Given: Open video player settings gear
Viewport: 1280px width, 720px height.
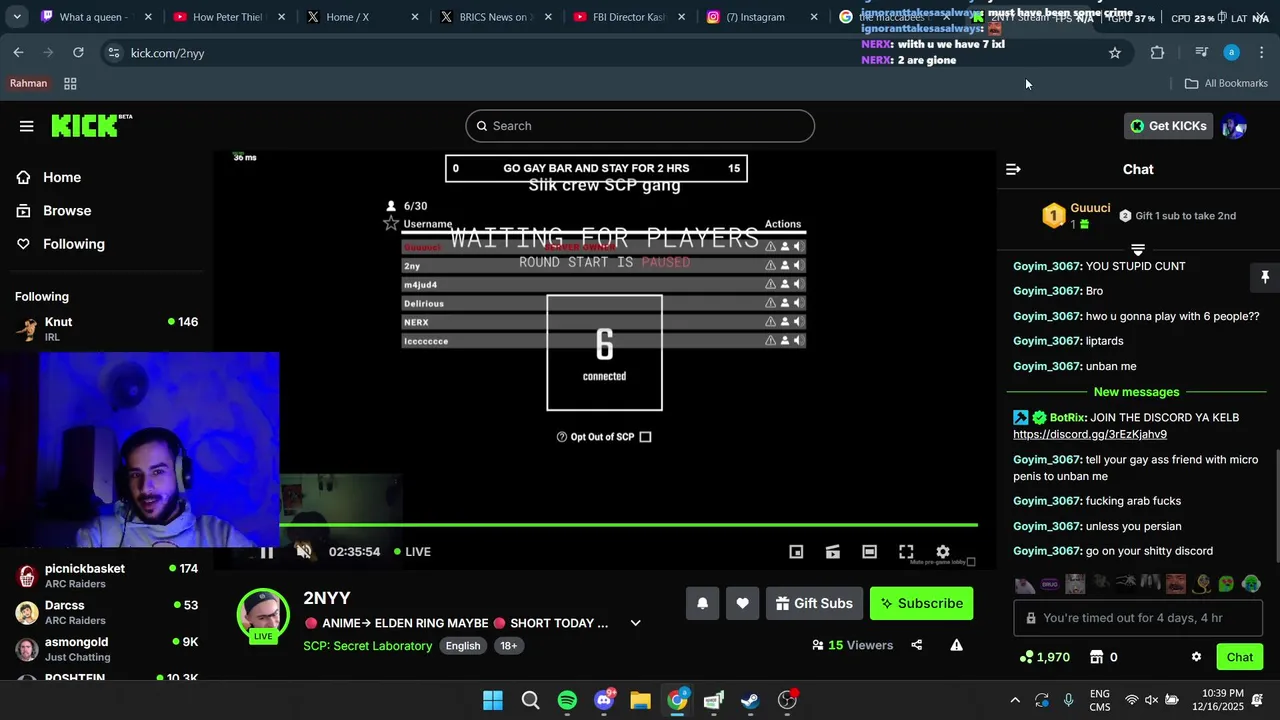Looking at the screenshot, I should (943, 552).
